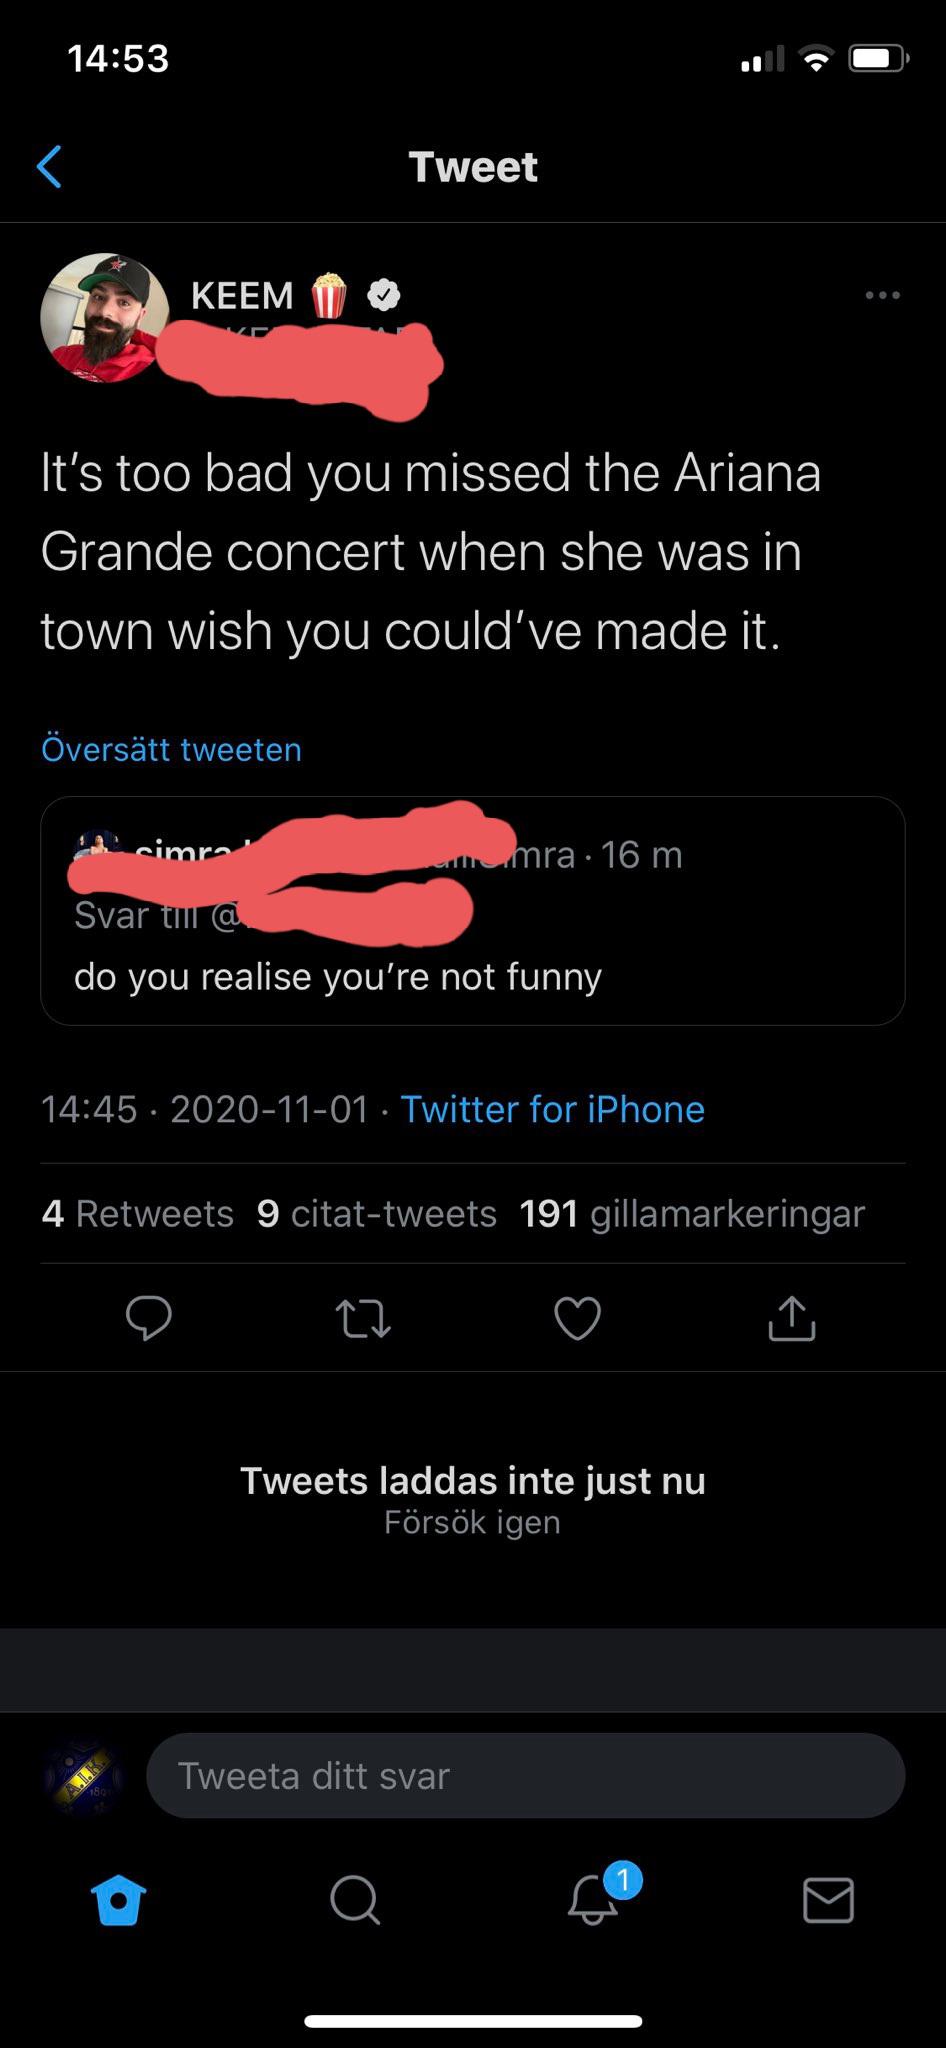Open the three-dot tweet options menu
The width and height of the screenshot is (946, 2048).
(882, 295)
